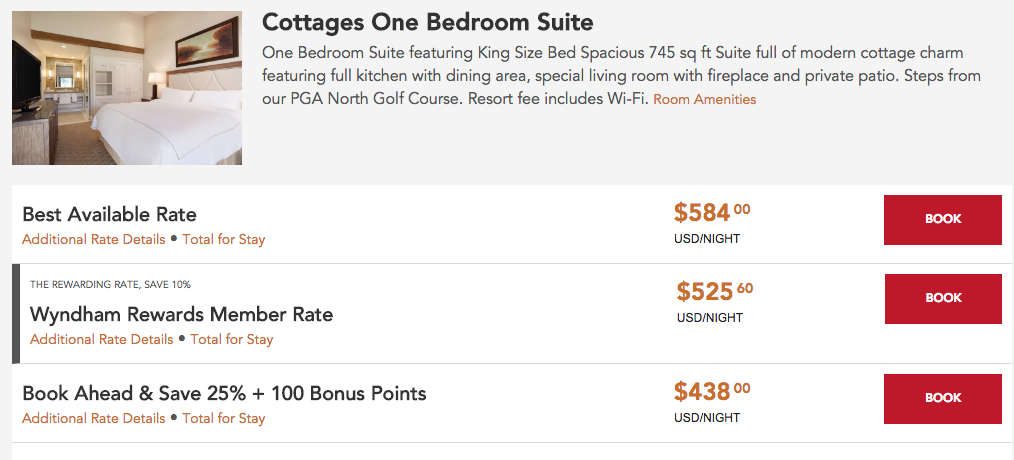1014x460 pixels.
Task: Book the Book Ahead & Save 25% rate
Action: (942, 398)
